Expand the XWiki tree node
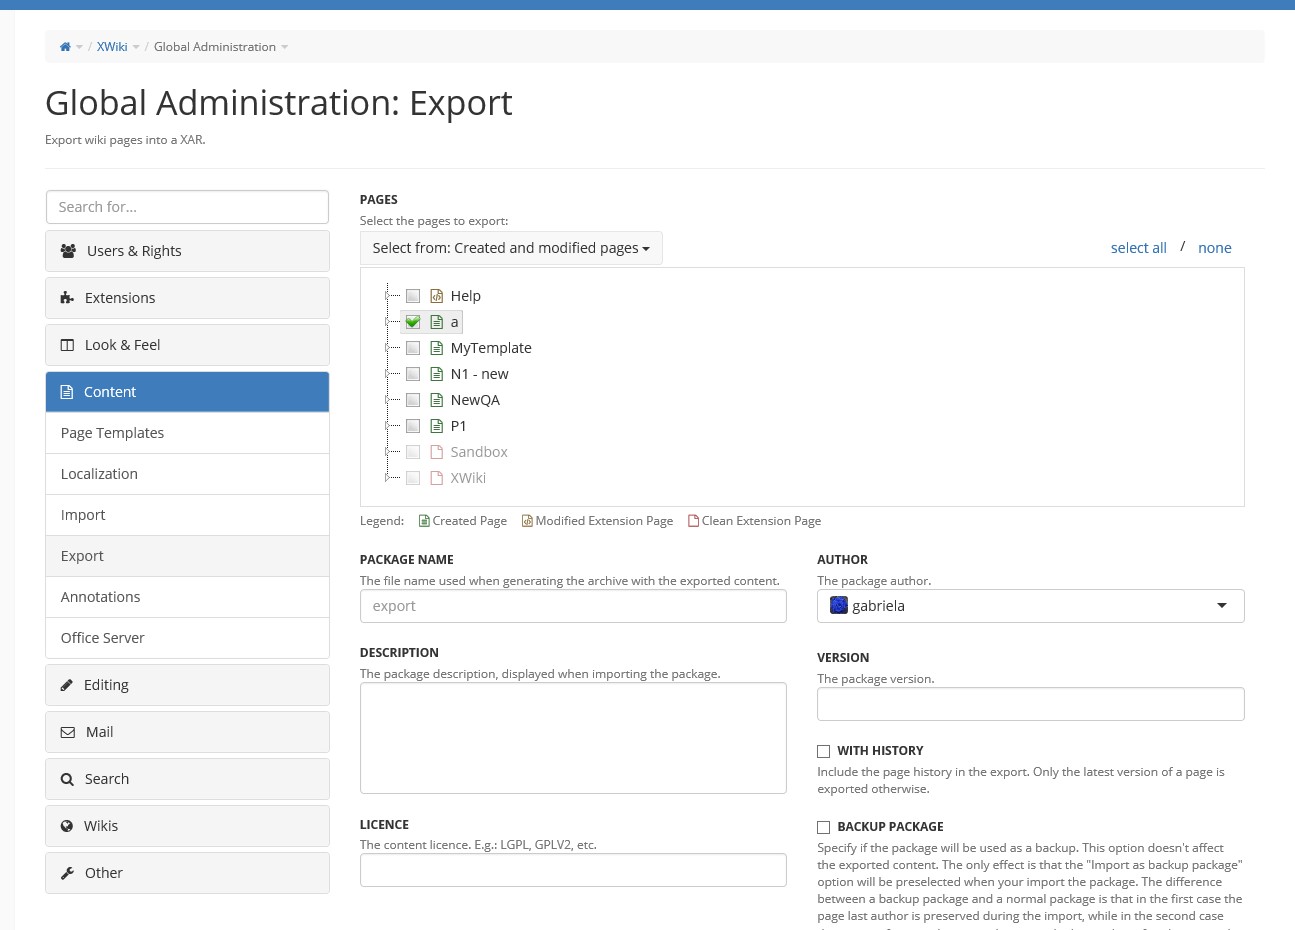This screenshot has height=930, width=1295. 388,478
